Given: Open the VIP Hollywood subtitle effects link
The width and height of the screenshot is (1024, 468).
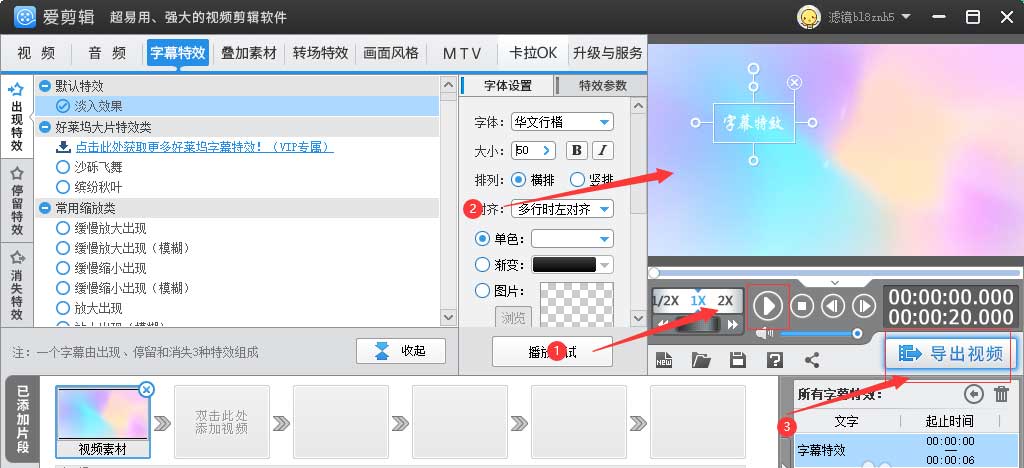Looking at the screenshot, I should pos(205,147).
